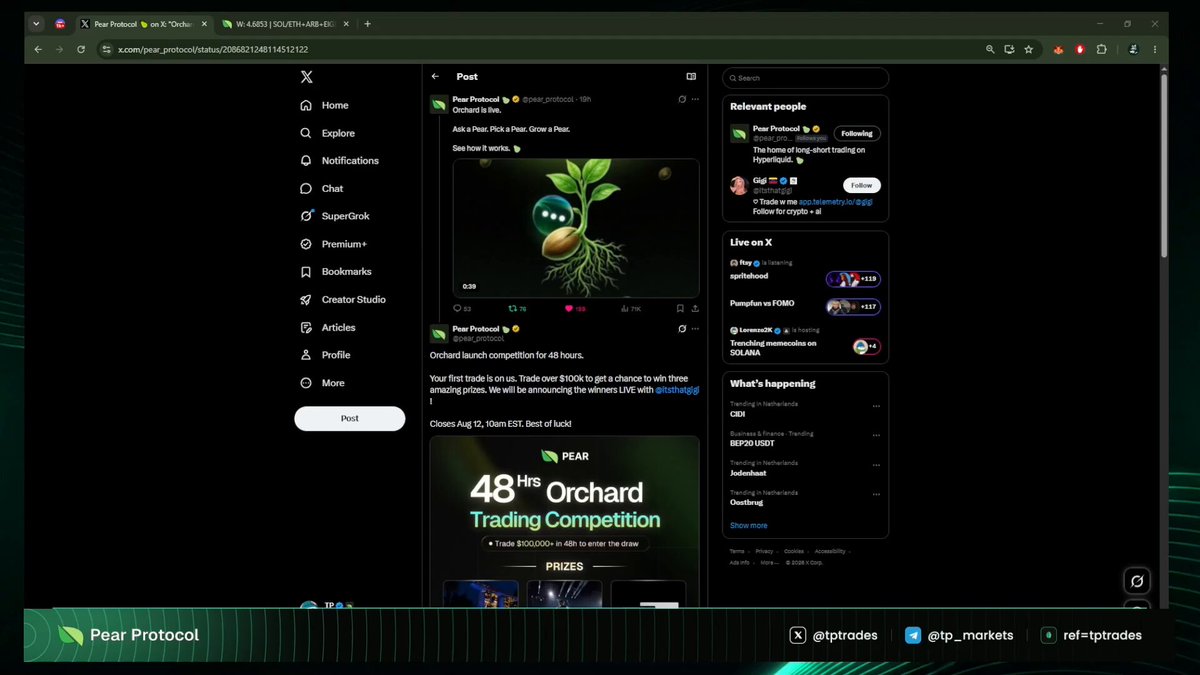
Task: Open the tab search dropdown arrow
Action: 37,23
